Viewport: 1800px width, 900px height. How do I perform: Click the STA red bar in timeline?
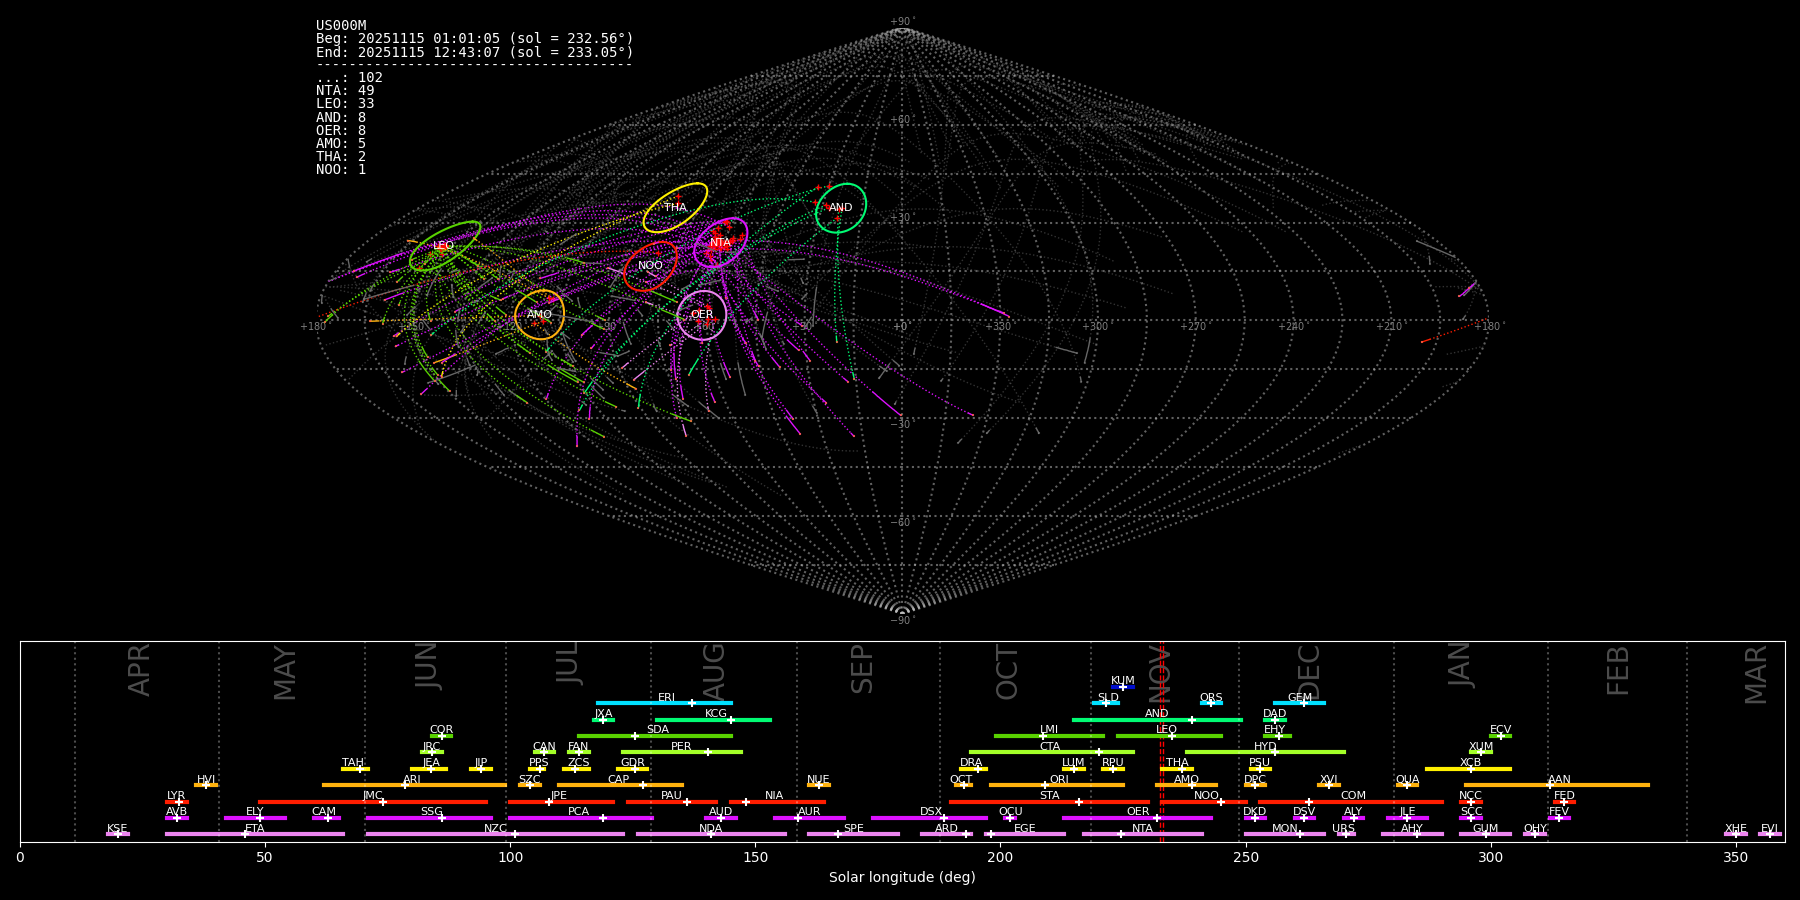click(x=1049, y=802)
